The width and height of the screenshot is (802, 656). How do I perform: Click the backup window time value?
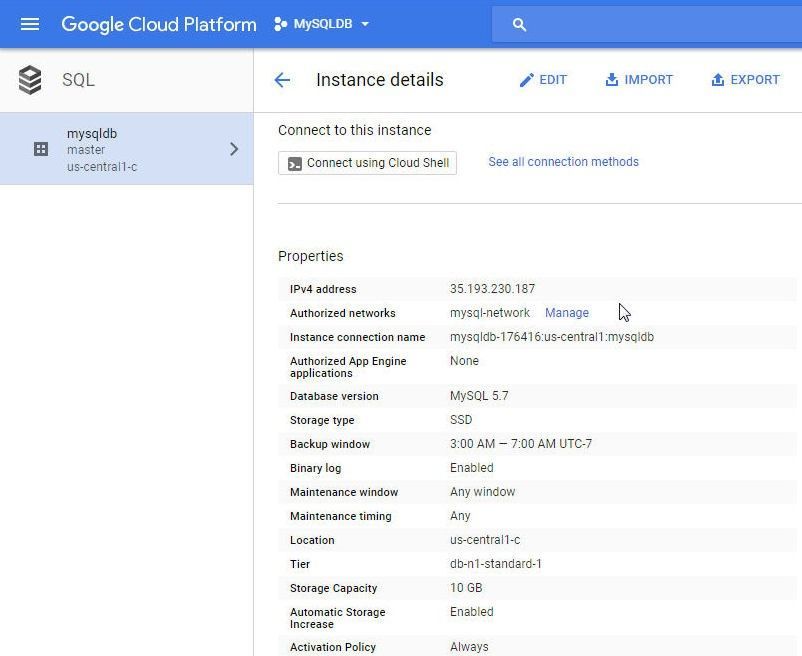pos(521,444)
